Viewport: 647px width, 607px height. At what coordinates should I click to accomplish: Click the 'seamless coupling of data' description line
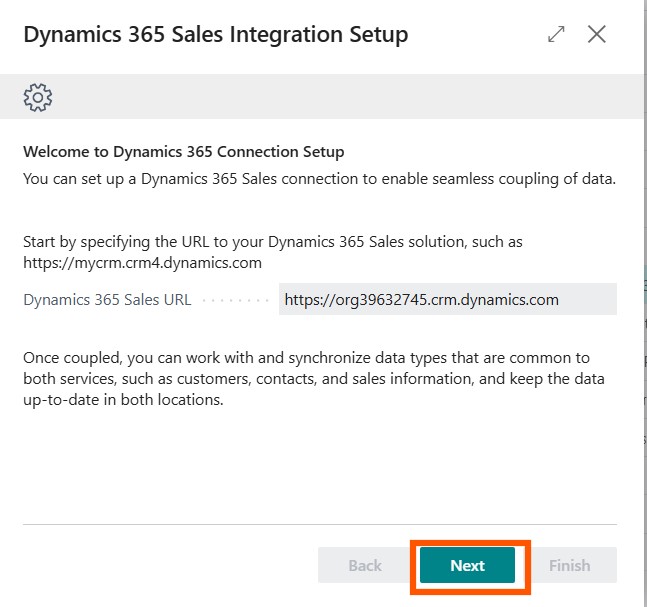pos(318,179)
